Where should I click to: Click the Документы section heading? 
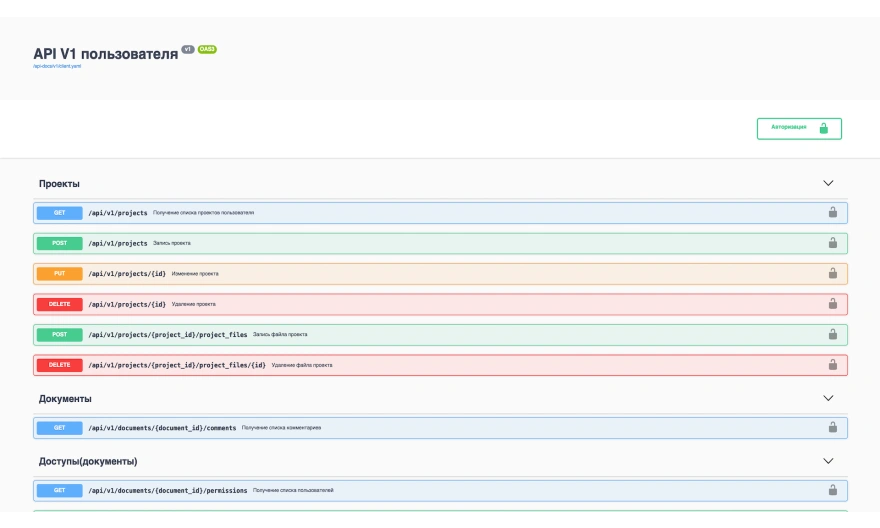[65, 398]
